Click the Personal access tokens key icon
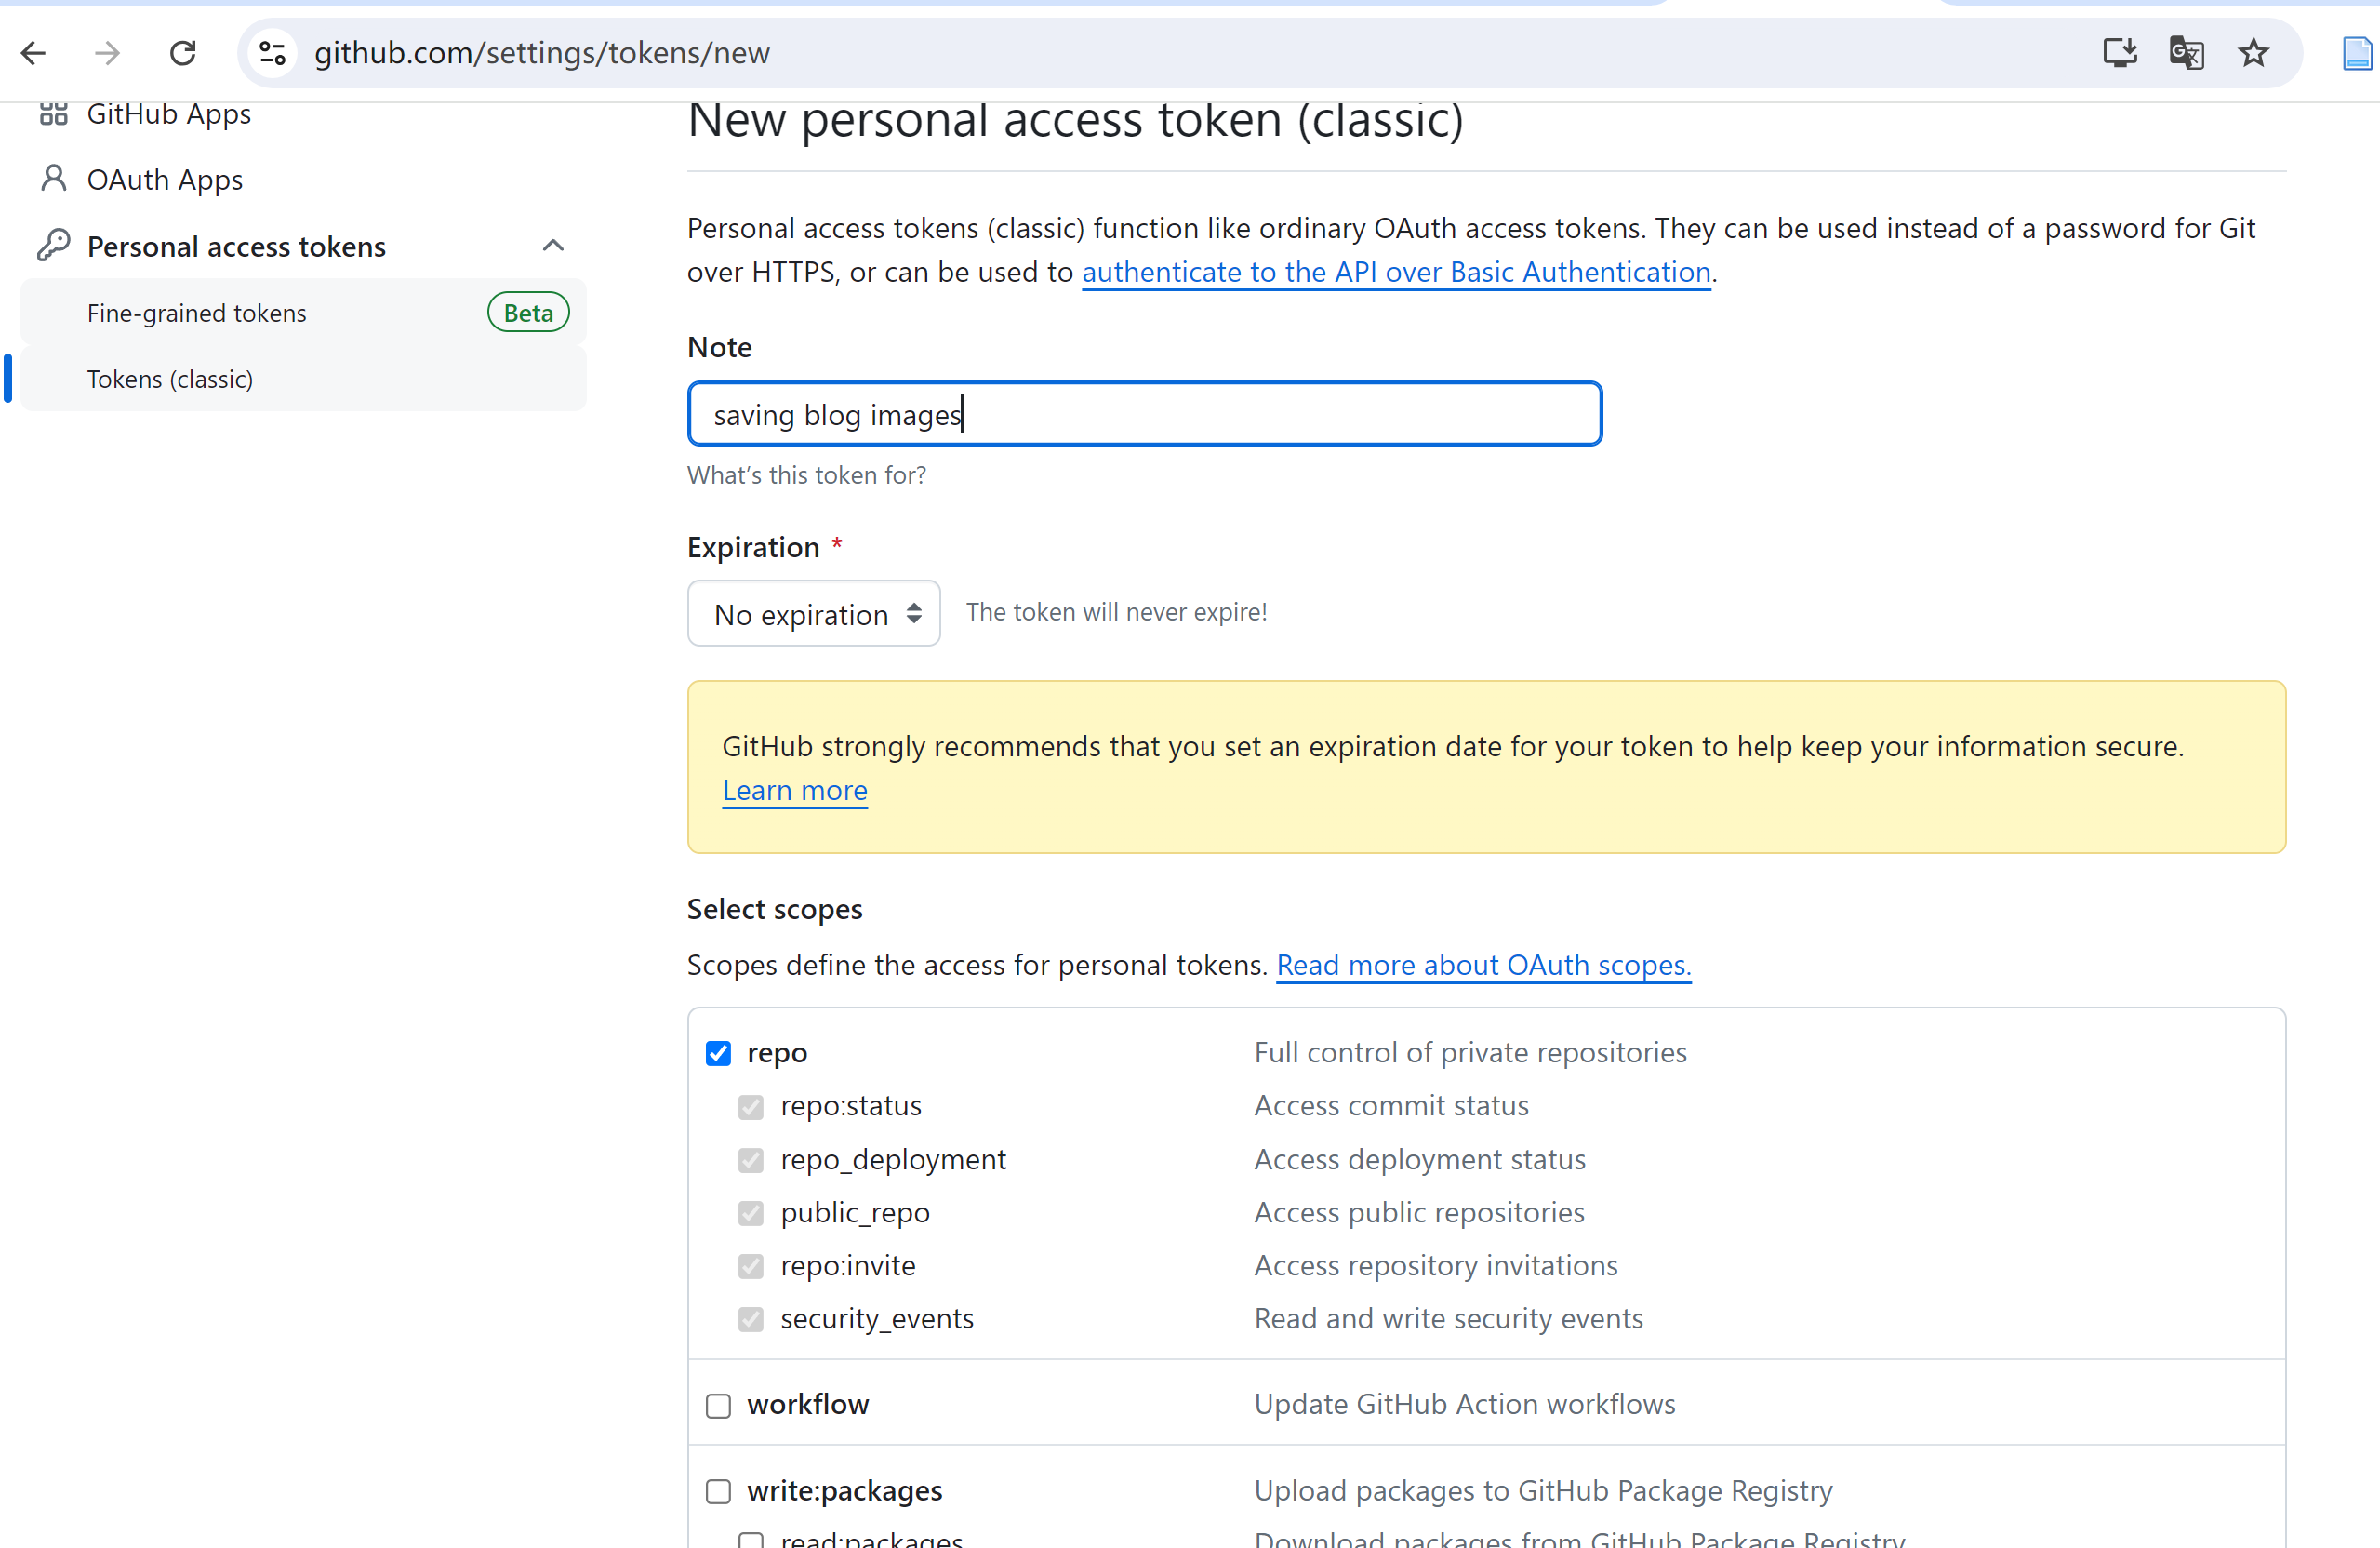The height and width of the screenshot is (1548, 2380). tap(55, 244)
